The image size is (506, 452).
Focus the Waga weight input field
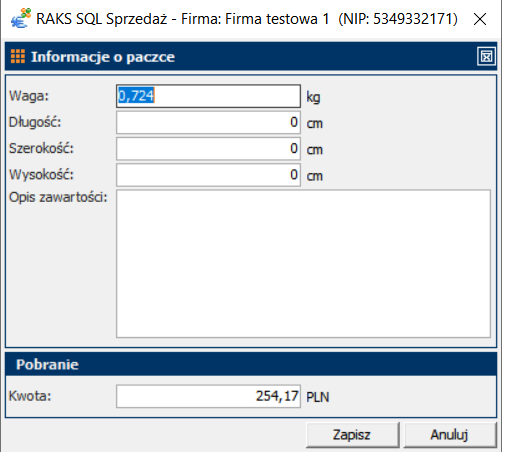208,96
